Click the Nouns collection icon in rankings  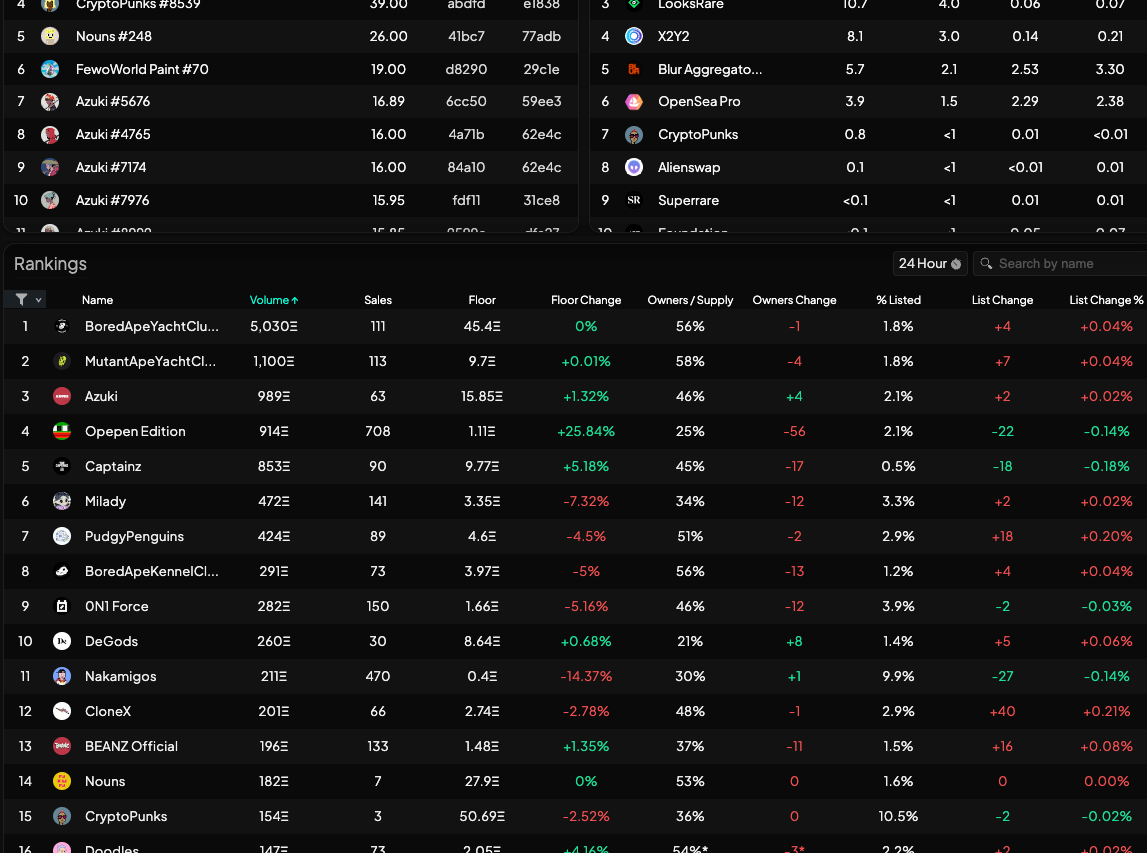[x=61, y=781]
